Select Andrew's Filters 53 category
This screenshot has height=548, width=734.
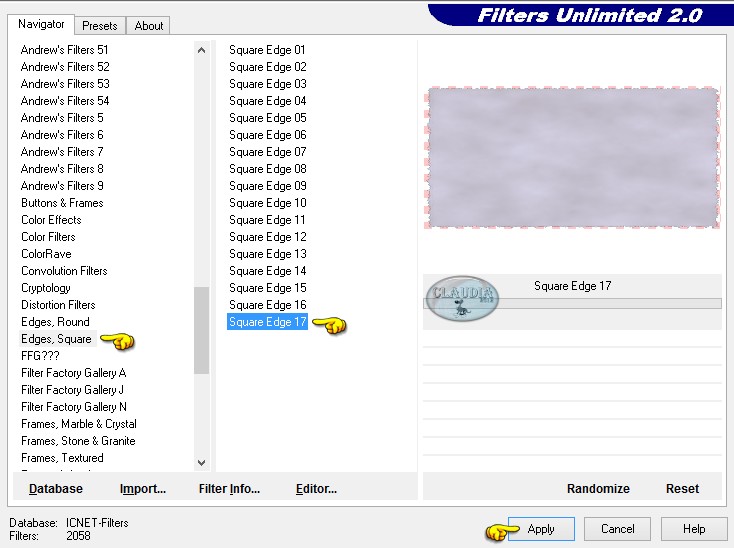coord(65,84)
